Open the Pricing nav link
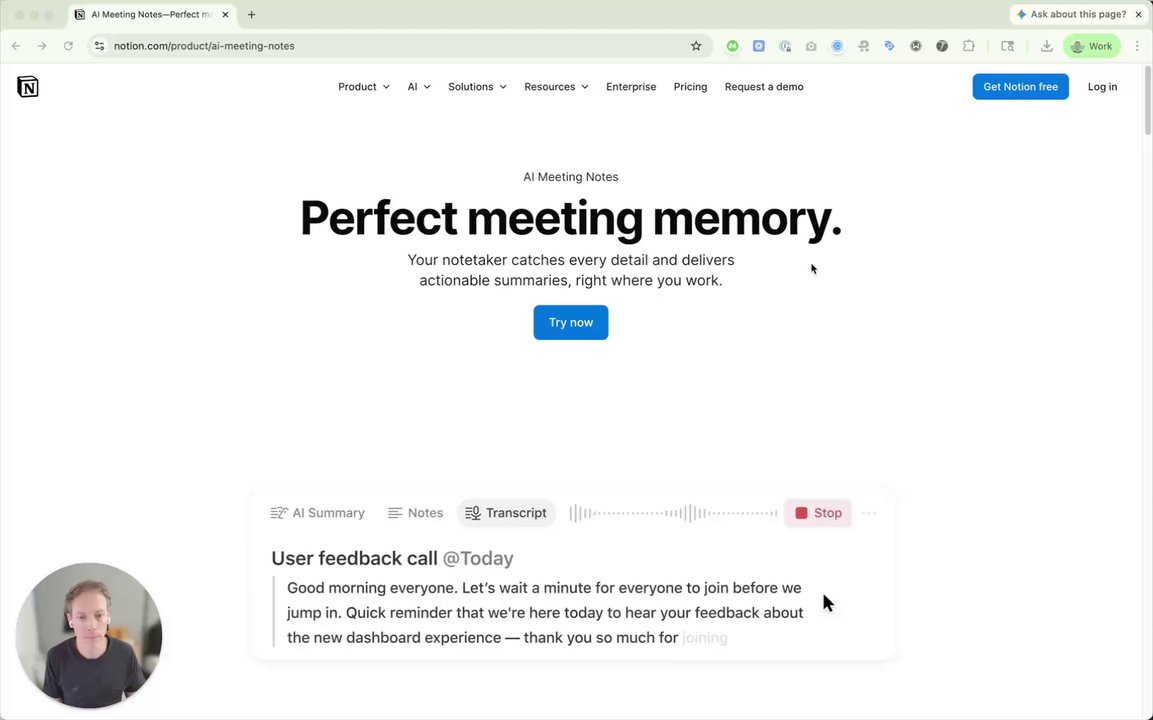Viewport: 1153px width, 720px height. [690, 87]
